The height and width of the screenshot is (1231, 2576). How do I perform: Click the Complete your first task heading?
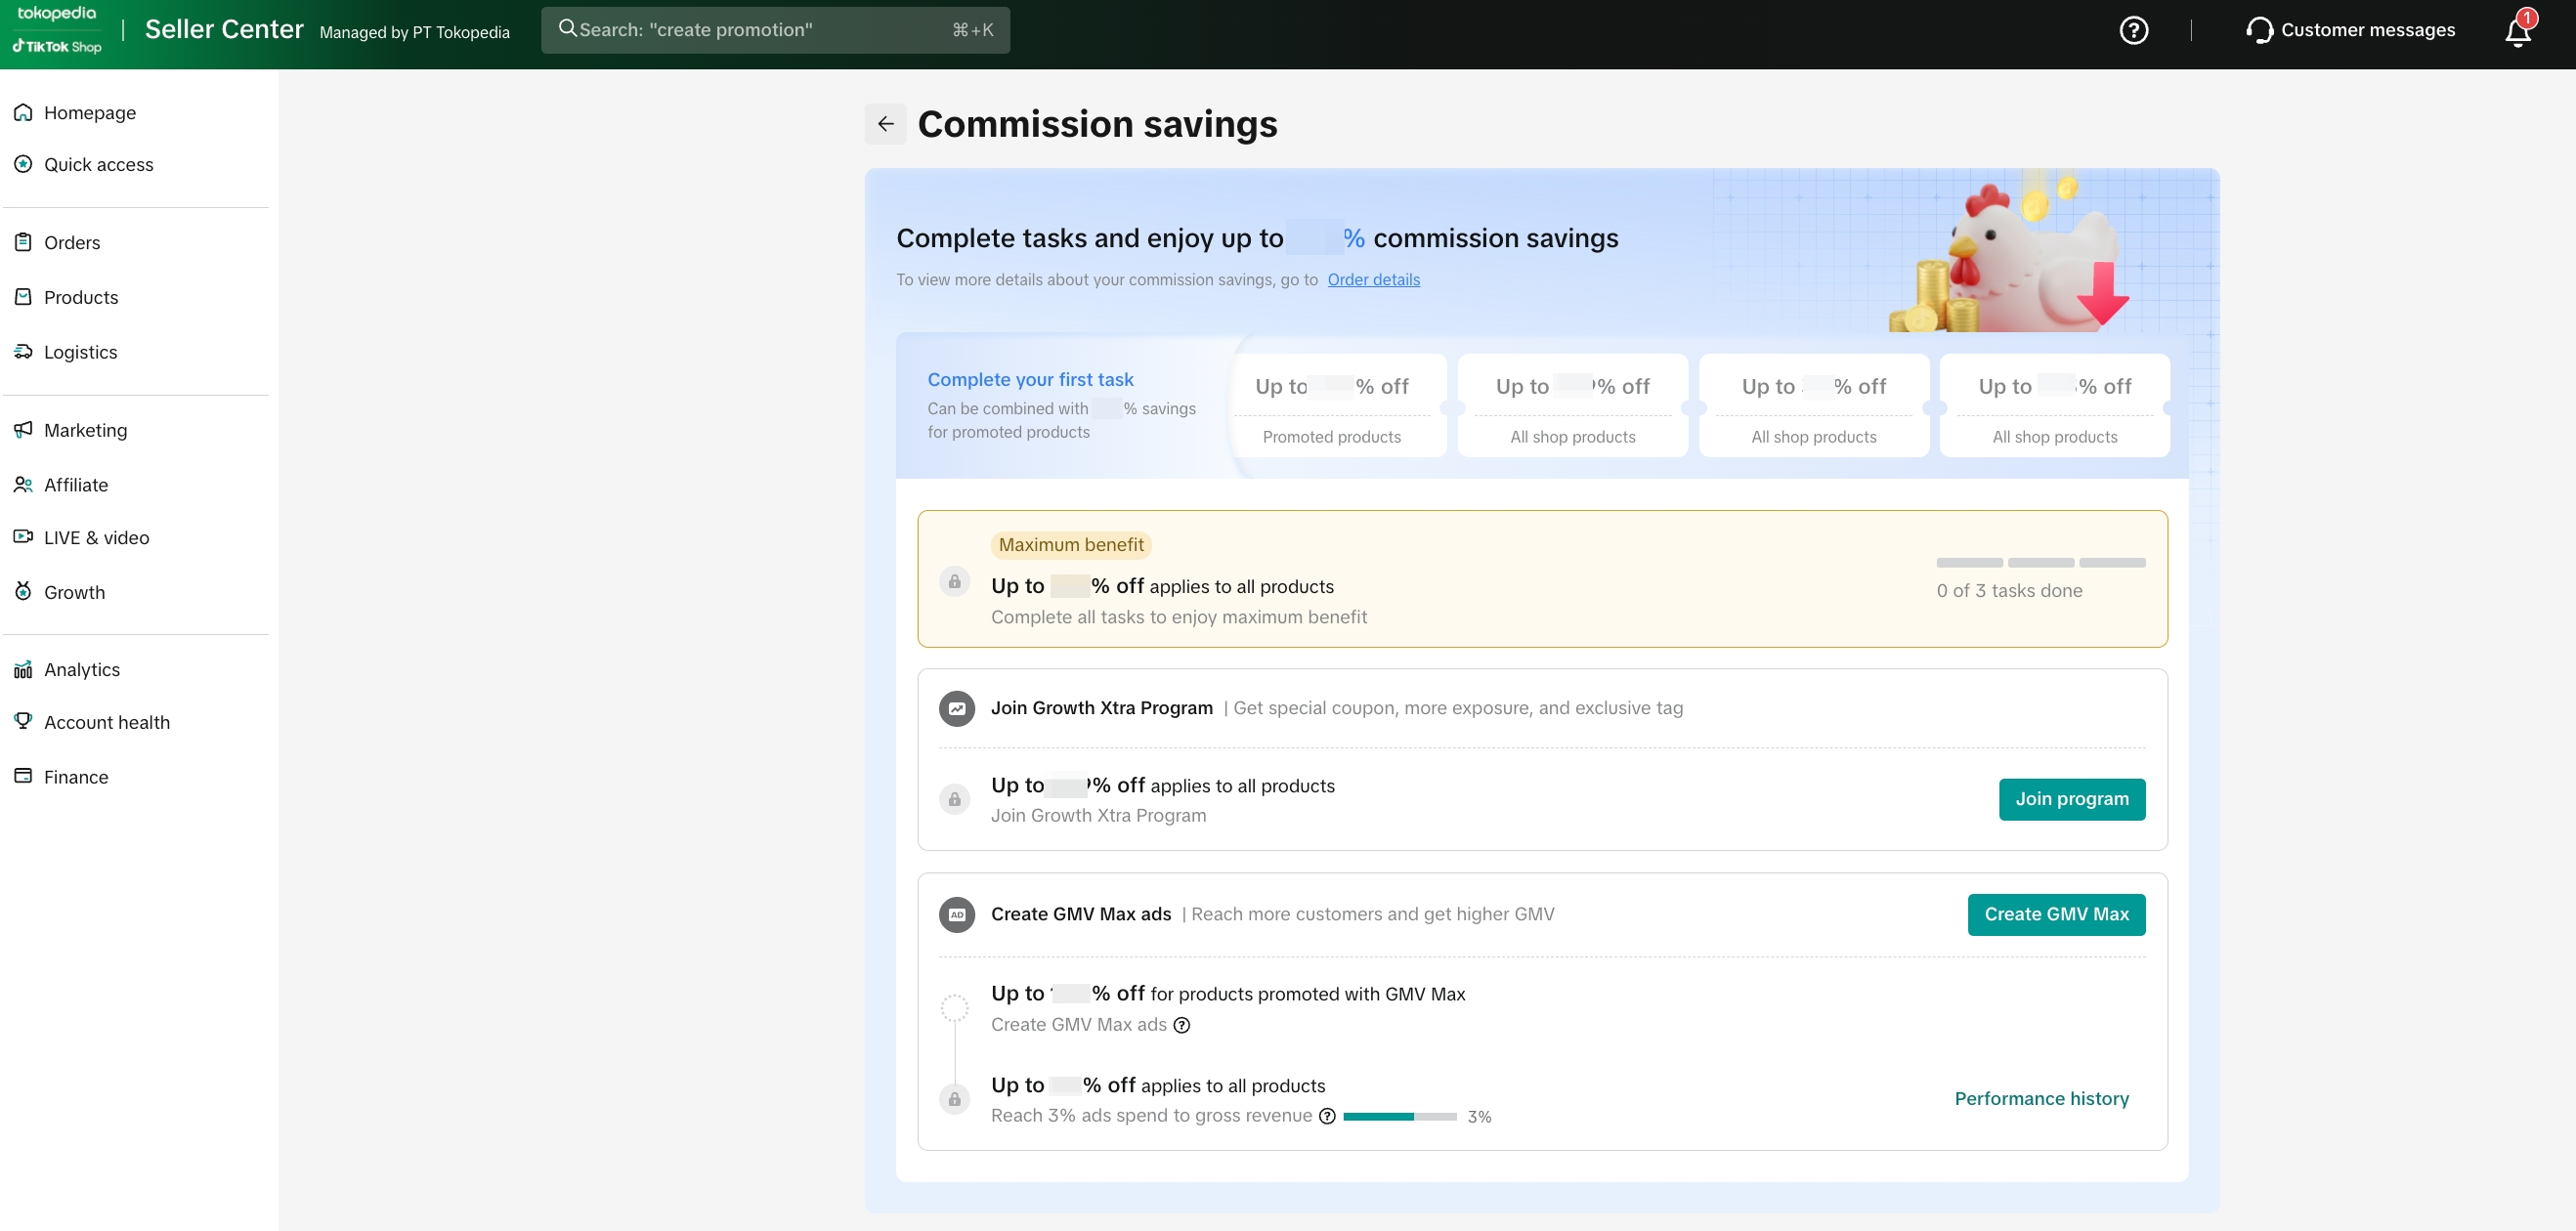tap(1030, 379)
